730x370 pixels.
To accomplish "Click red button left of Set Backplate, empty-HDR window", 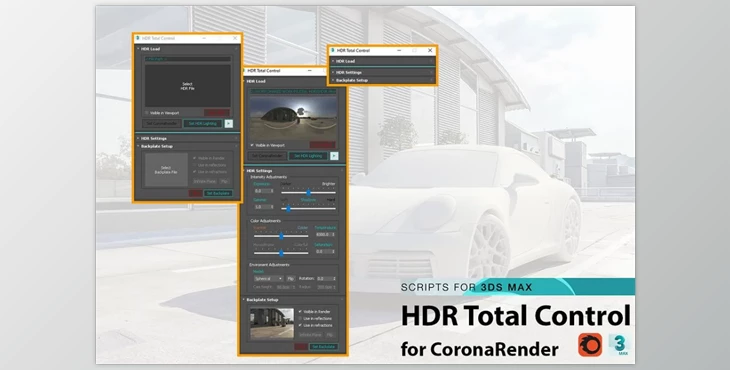I will [x=196, y=193].
